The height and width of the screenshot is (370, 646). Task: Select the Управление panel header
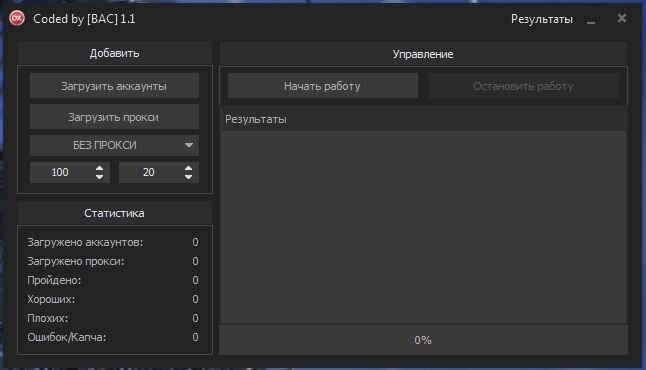423,54
